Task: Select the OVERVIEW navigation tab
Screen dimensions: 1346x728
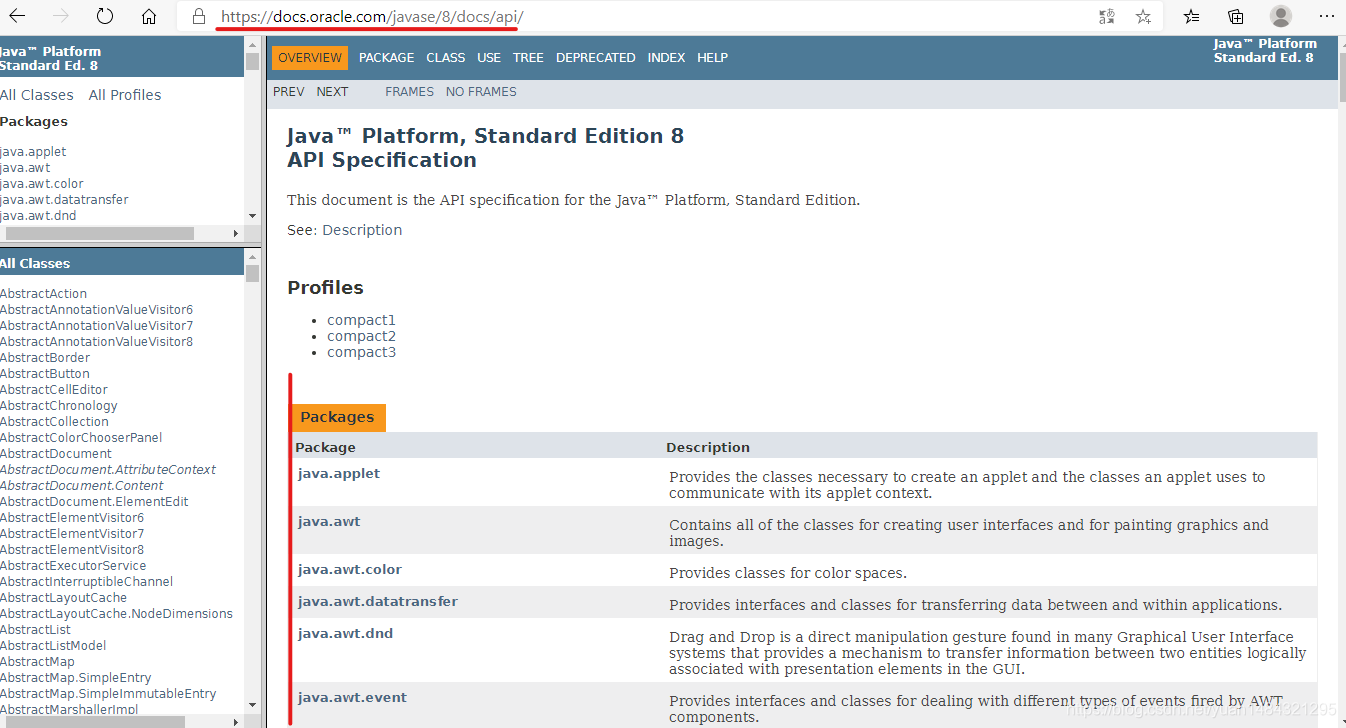Action: [x=310, y=58]
